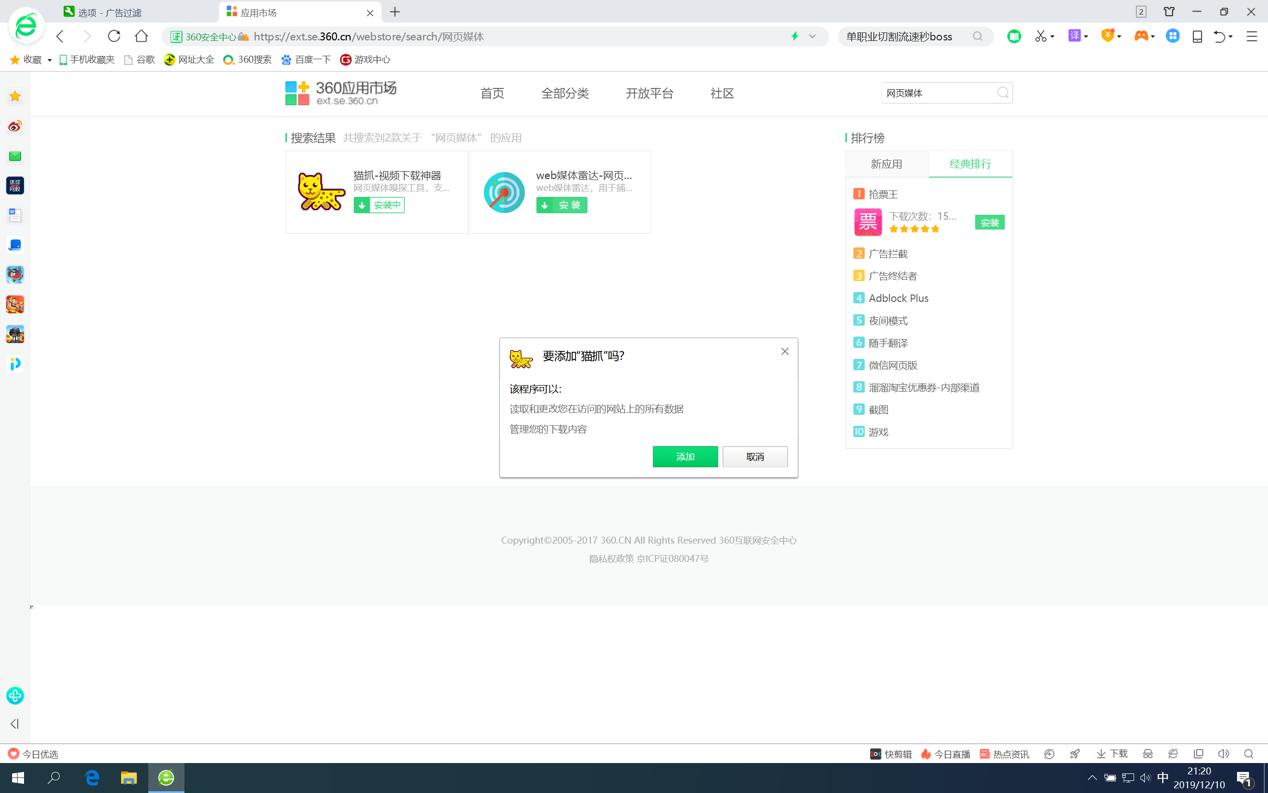
Task: Click the rocket accelerator icon in the status bar
Action: [1075, 754]
